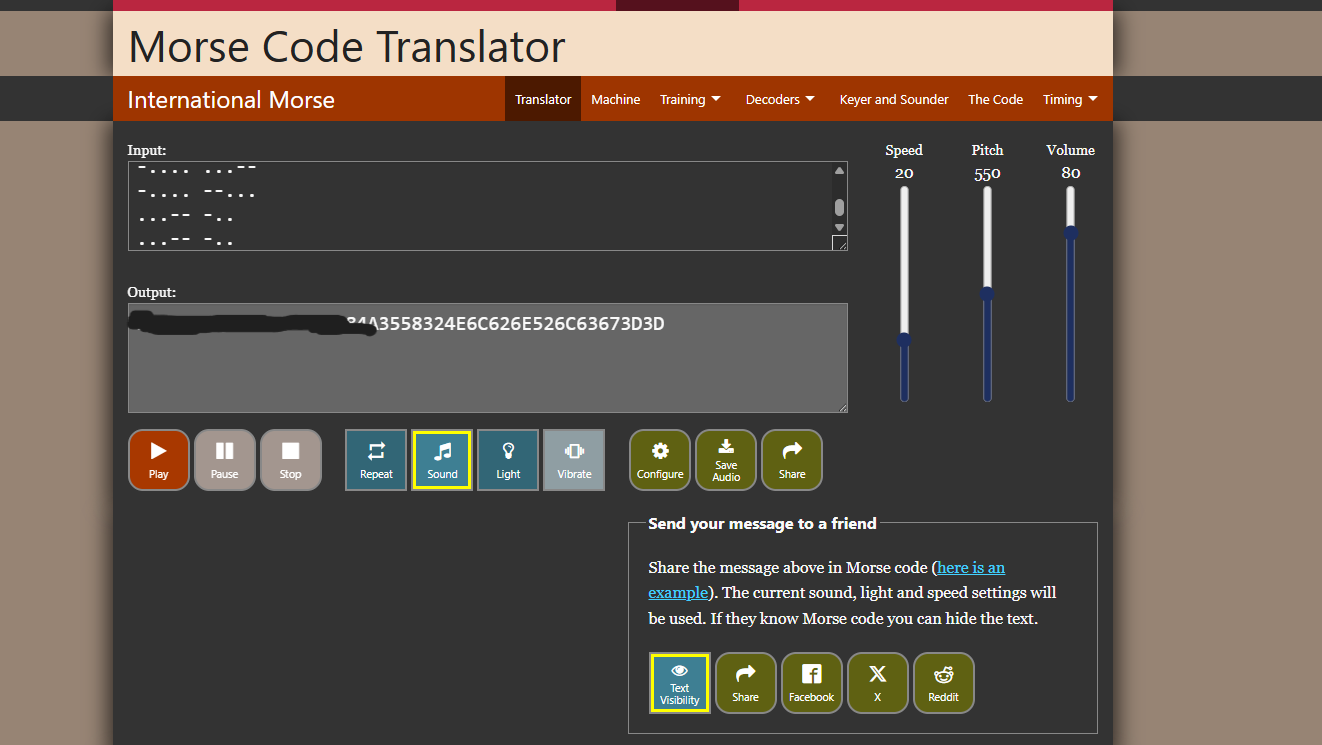Image resolution: width=1322 pixels, height=745 pixels.
Task: Save the Morse message as audio
Action: coord(725,459)
